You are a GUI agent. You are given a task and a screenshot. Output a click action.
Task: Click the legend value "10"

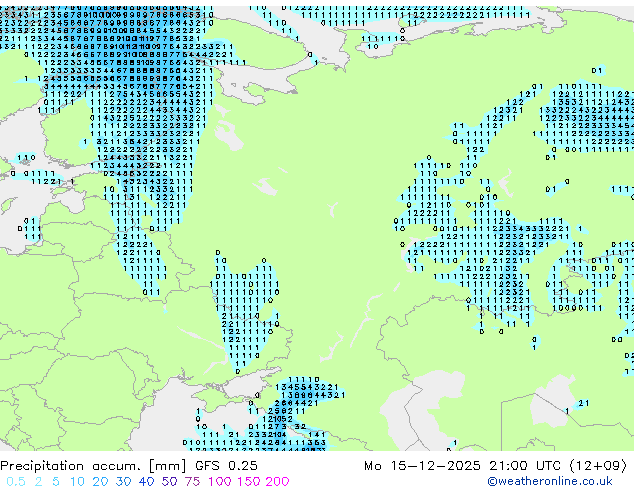tap(77, 482)
